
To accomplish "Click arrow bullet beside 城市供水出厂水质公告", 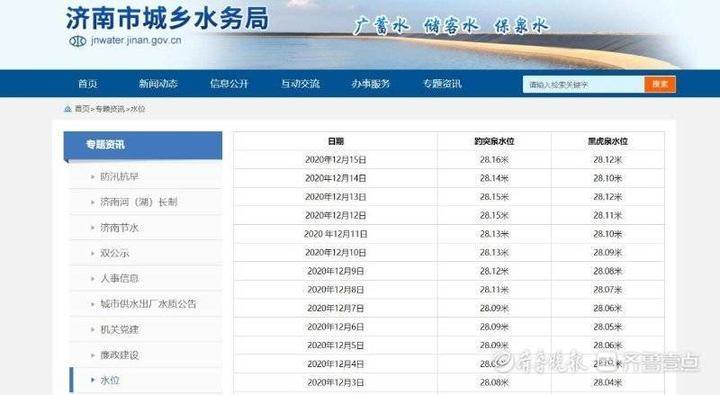I will pyautogui.click(x=93, y=304).
